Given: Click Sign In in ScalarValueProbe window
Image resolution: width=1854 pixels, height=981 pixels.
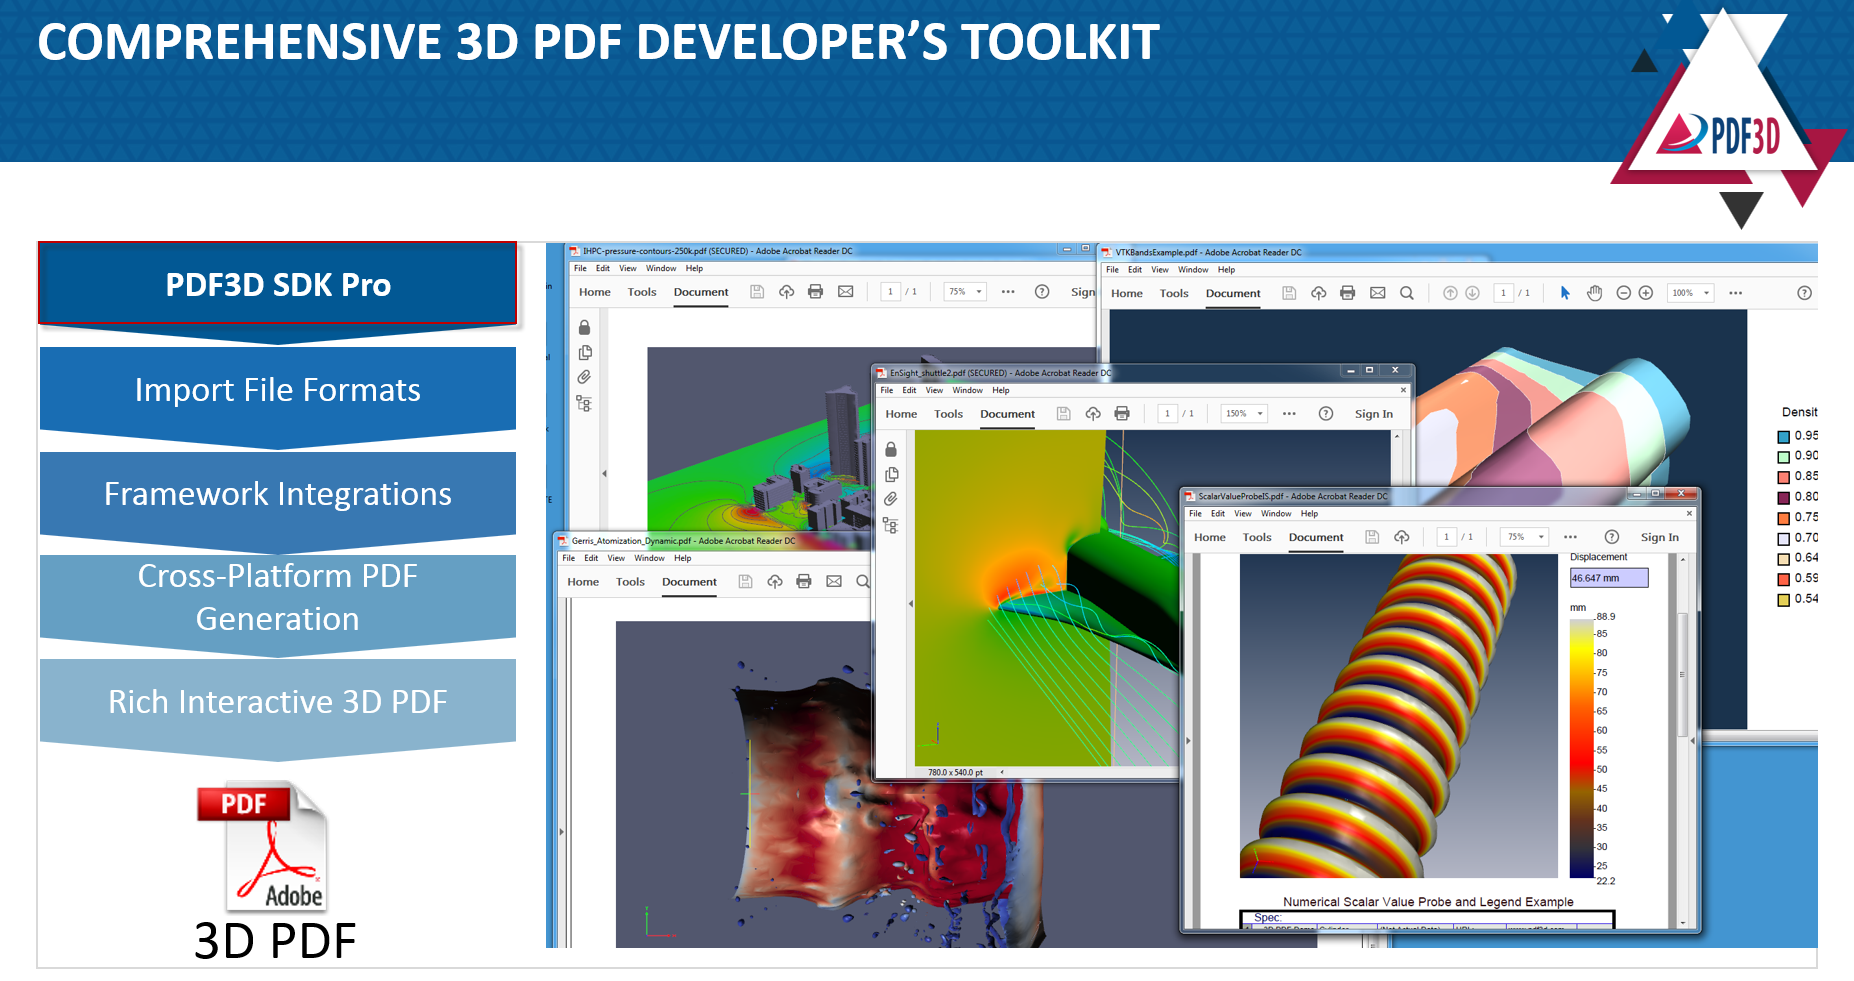Looking at the screenshot, I should [x=1660, y=538].
